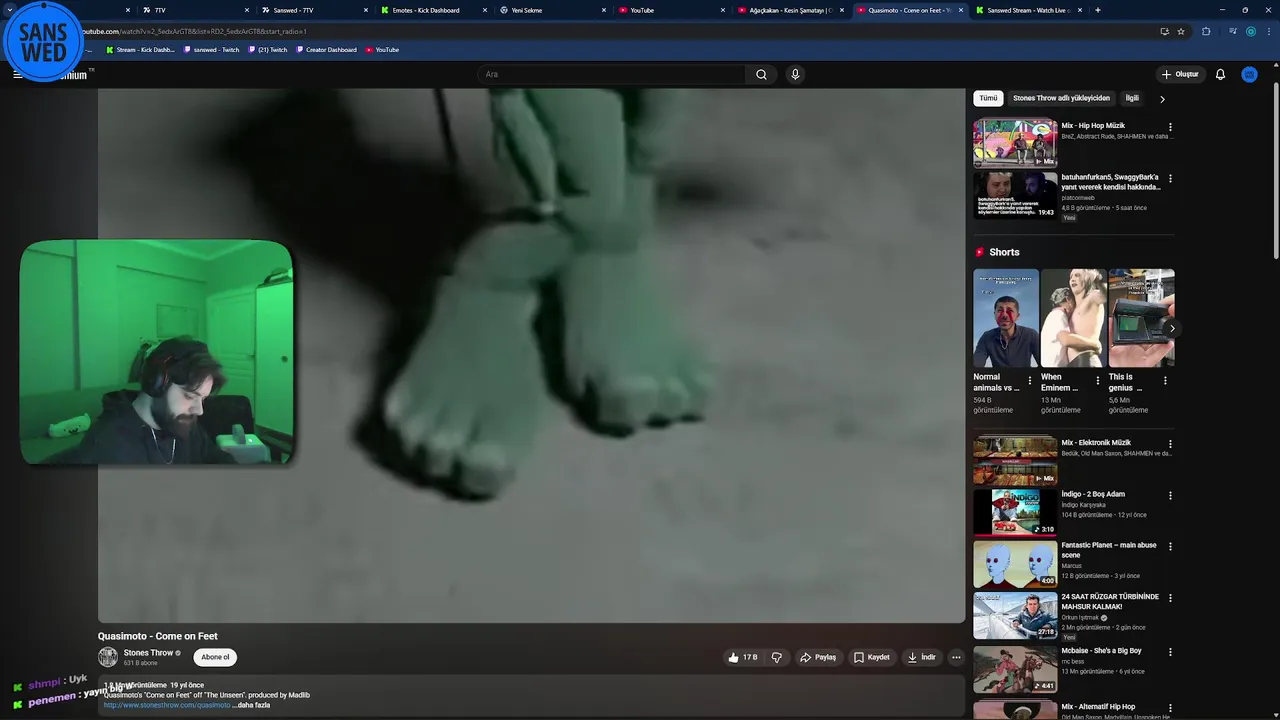
Task: Close the Quasimoto - Come on Feet tab
Action: [x=961, y=10]
